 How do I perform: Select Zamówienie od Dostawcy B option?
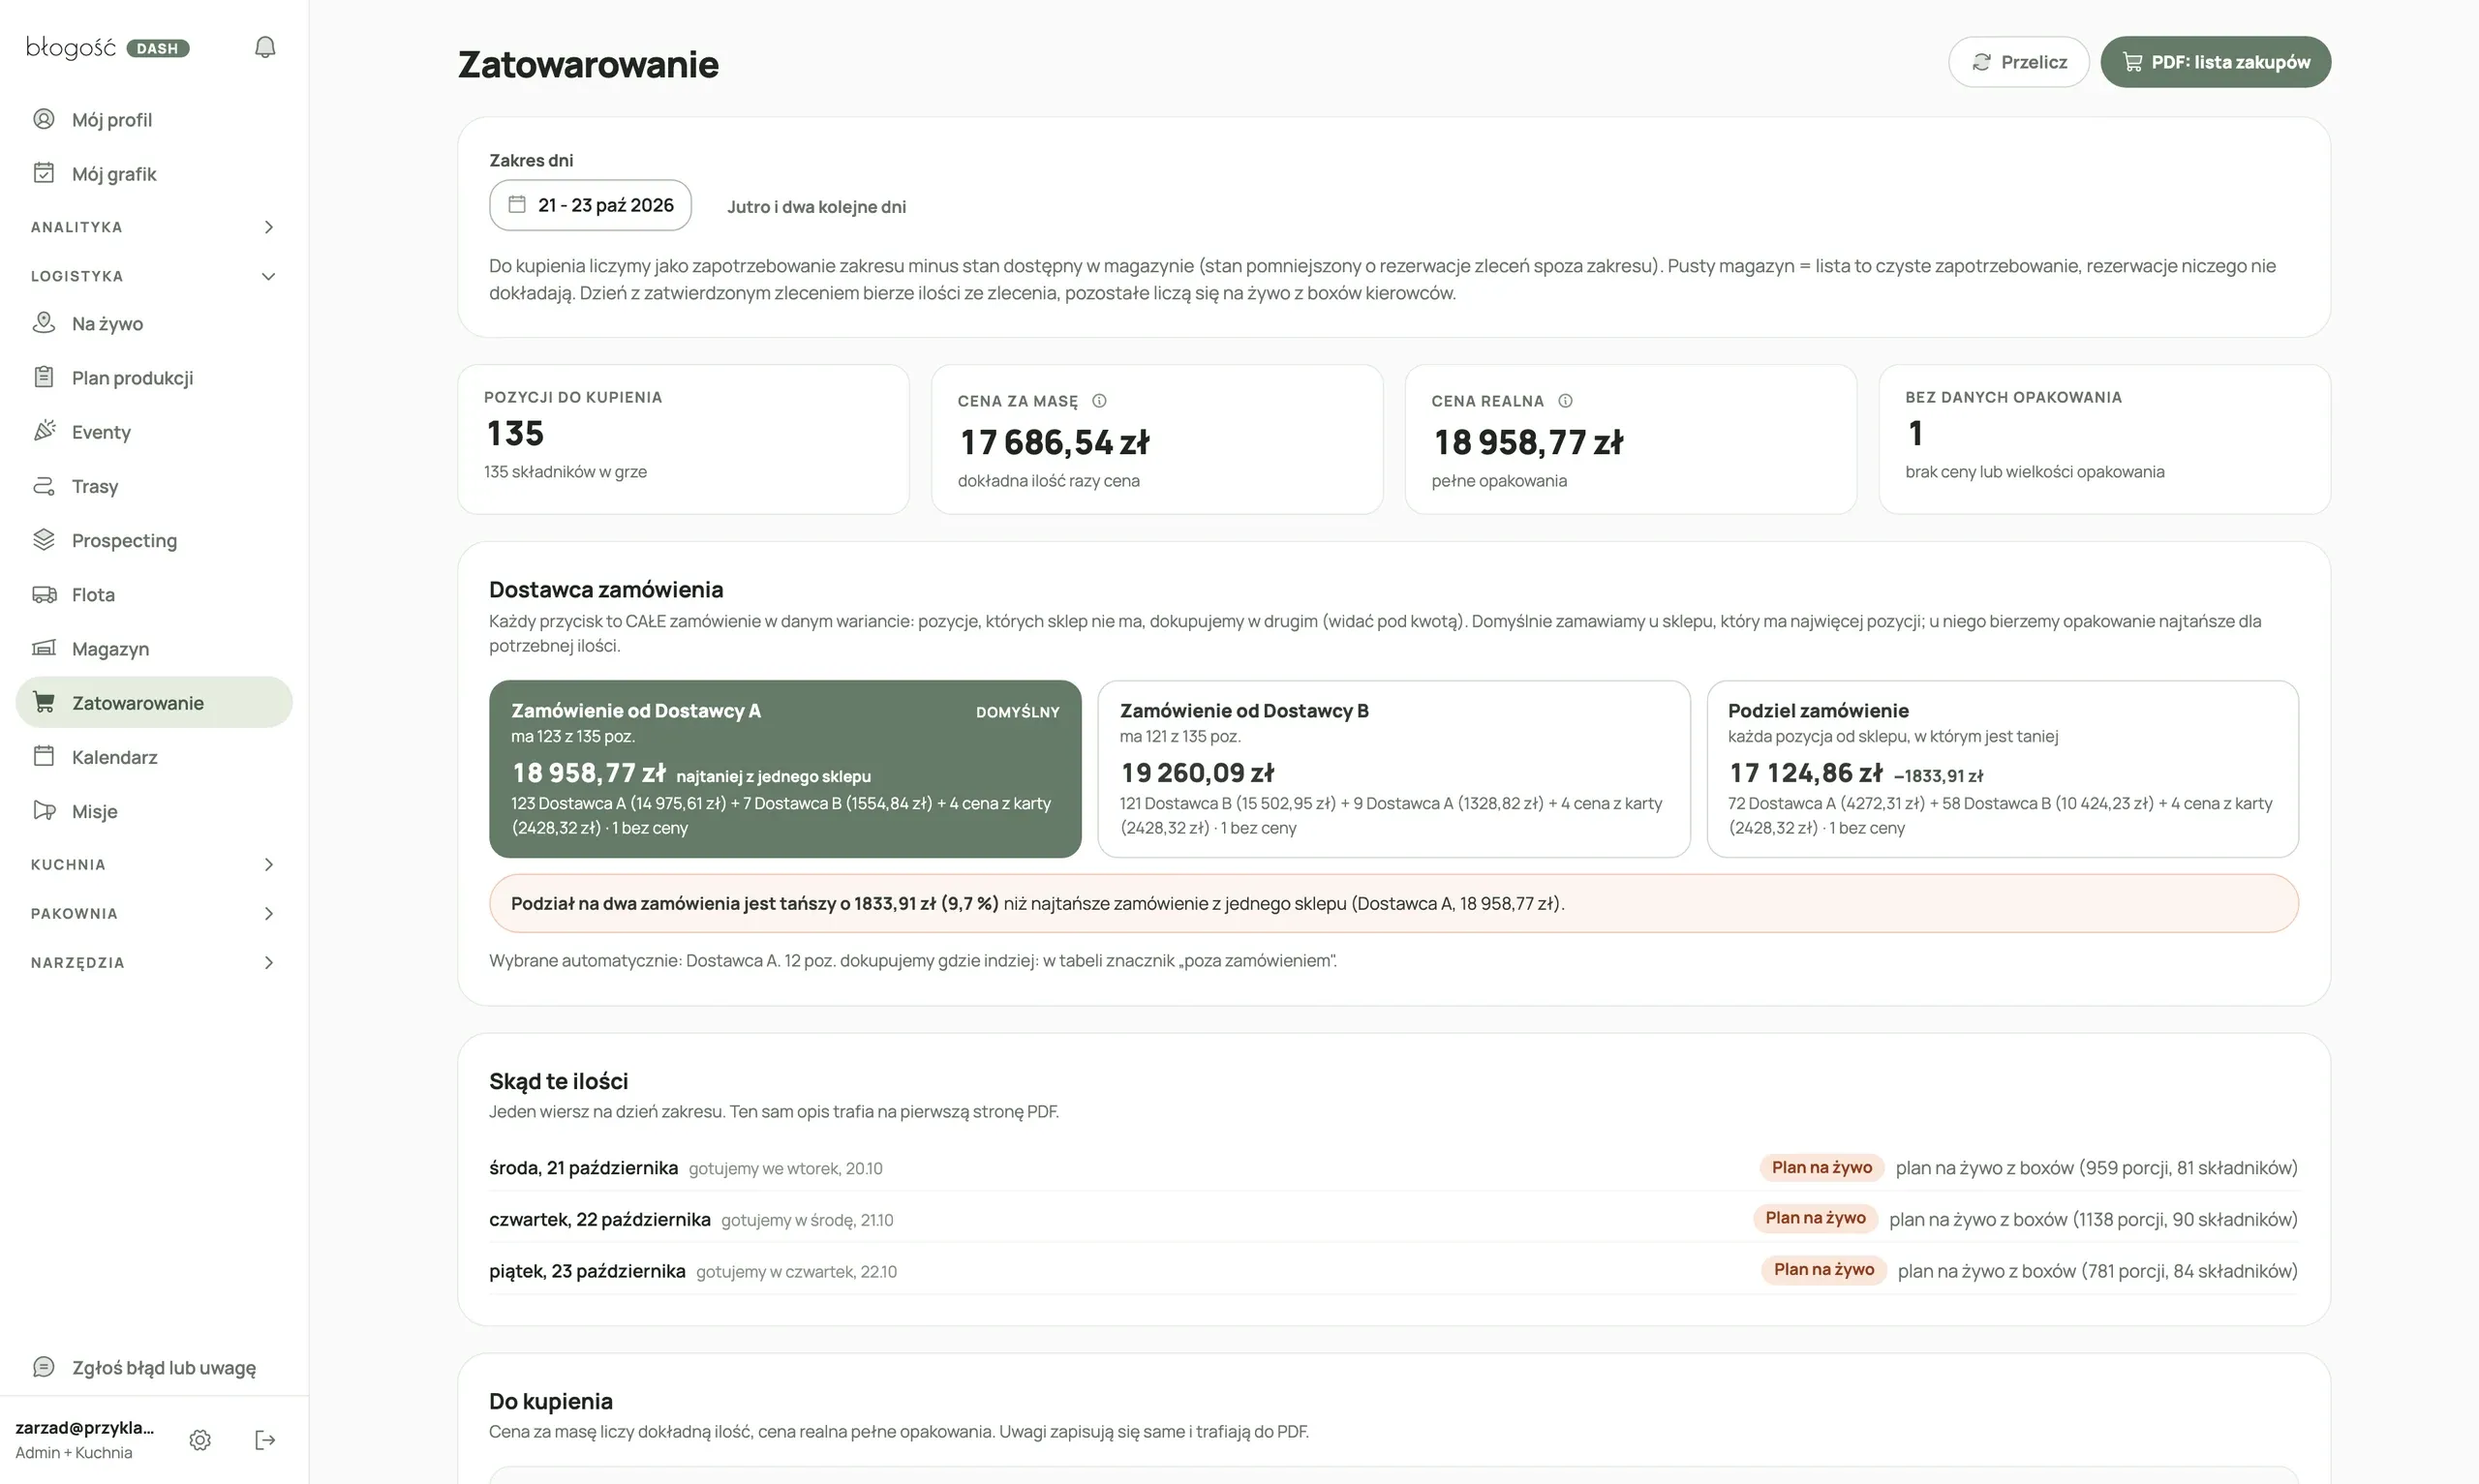tap(1394, 769)
